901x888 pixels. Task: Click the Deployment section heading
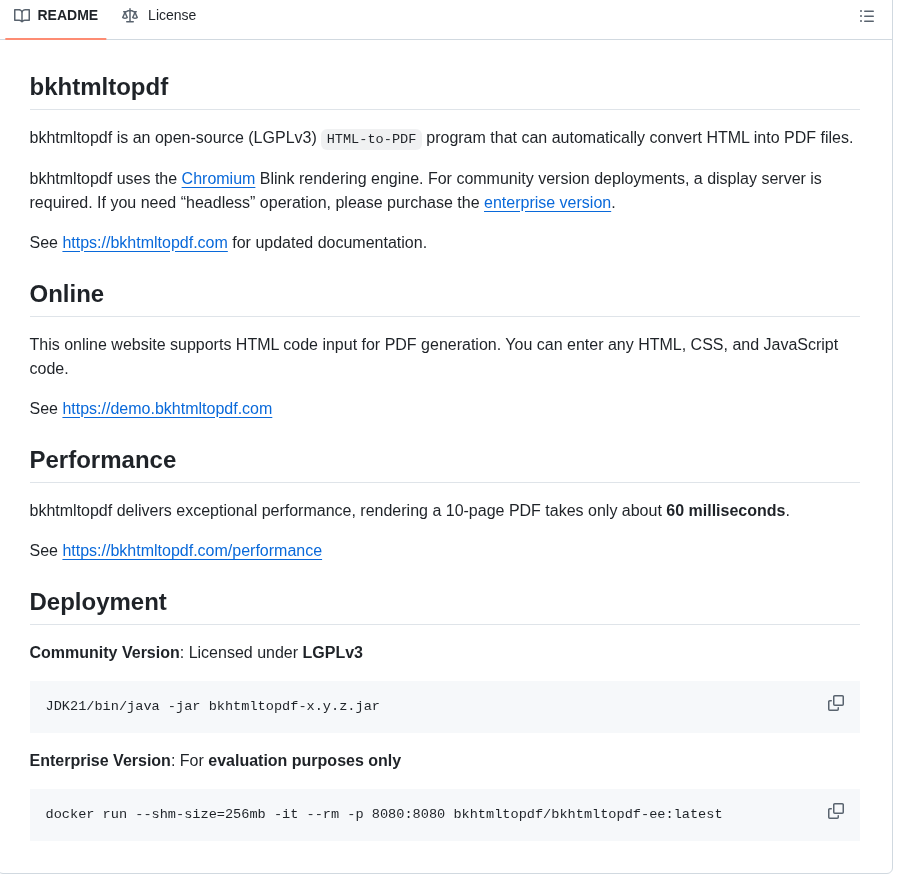pyautogui.click(x=98, y=601)
